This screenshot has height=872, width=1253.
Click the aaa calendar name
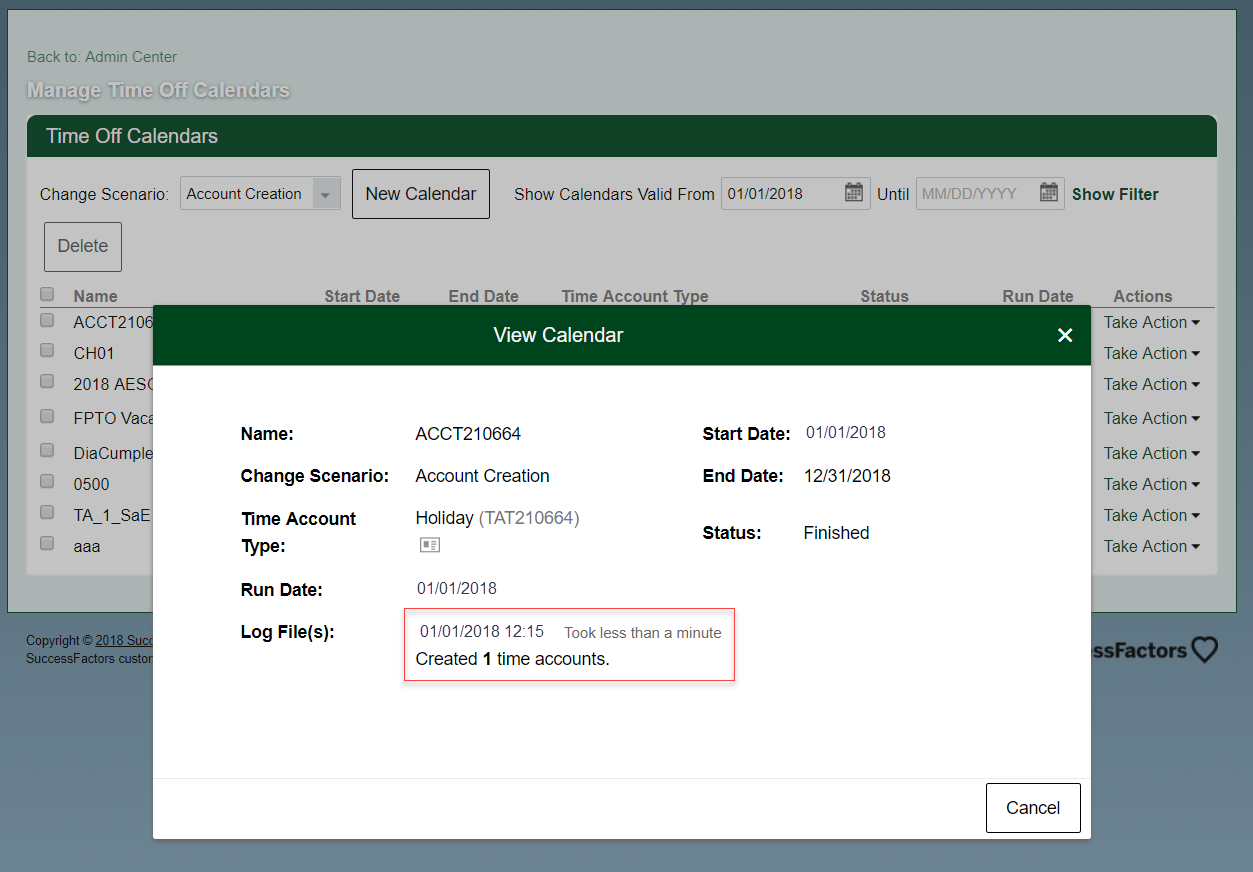(87, 546)
